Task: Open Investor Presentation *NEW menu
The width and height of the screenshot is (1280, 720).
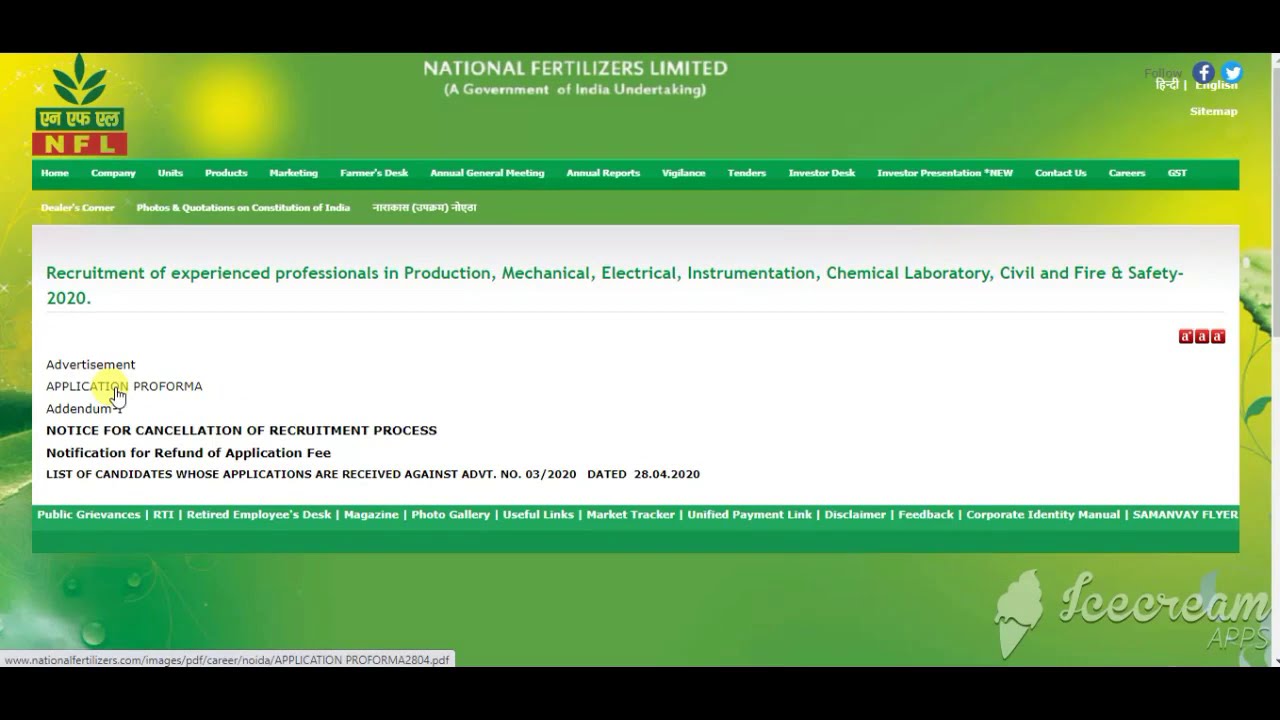Action: coord(945,173)
